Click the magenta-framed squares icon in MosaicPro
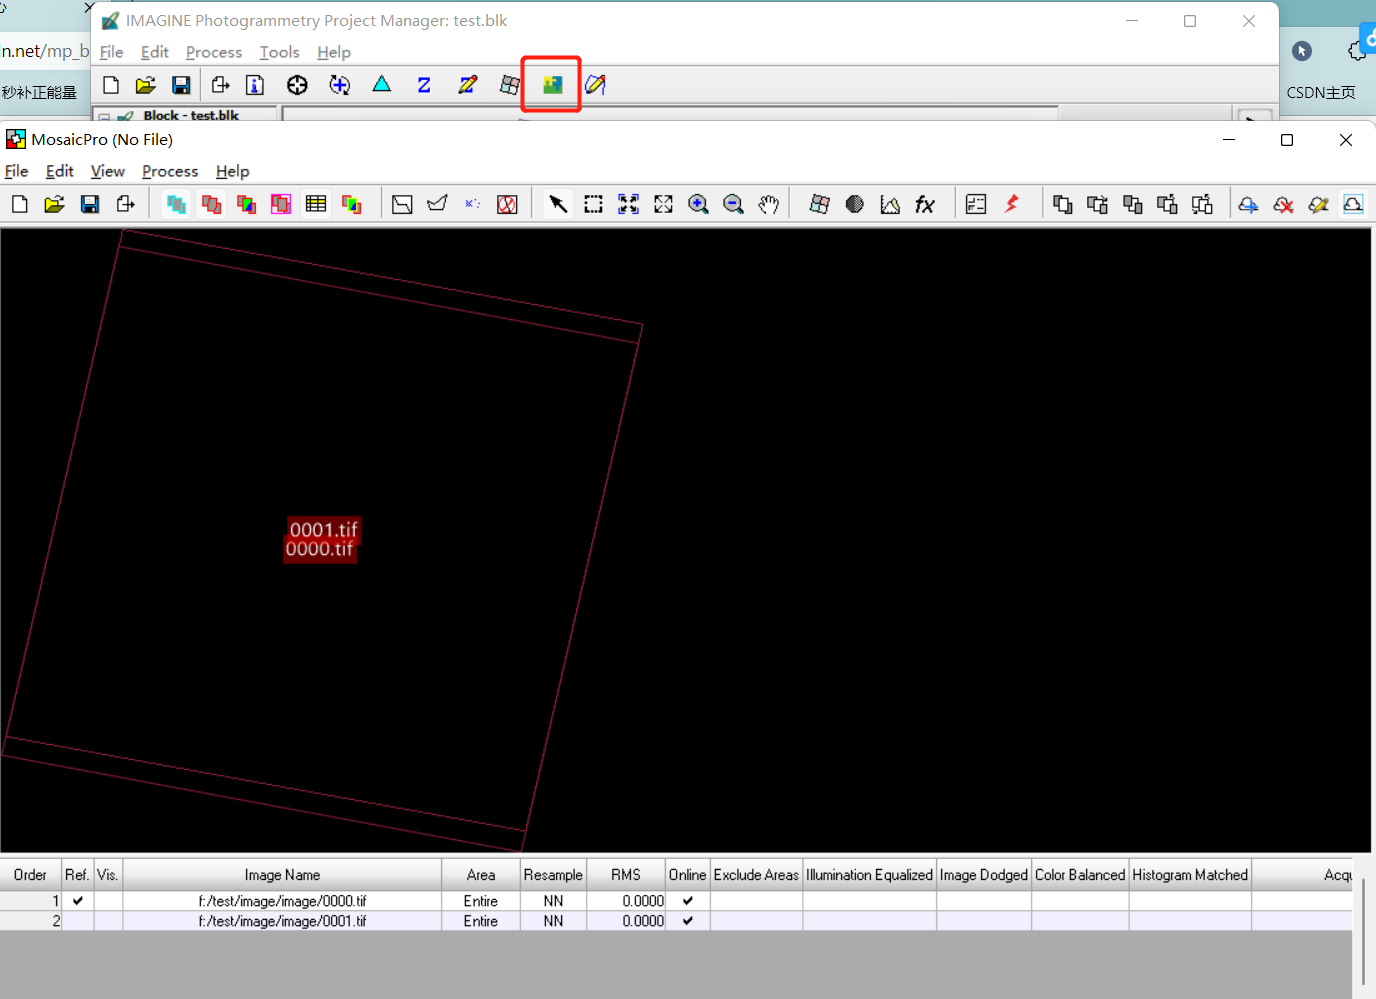Screen dimensions: 1376x999 click(281, 204)
